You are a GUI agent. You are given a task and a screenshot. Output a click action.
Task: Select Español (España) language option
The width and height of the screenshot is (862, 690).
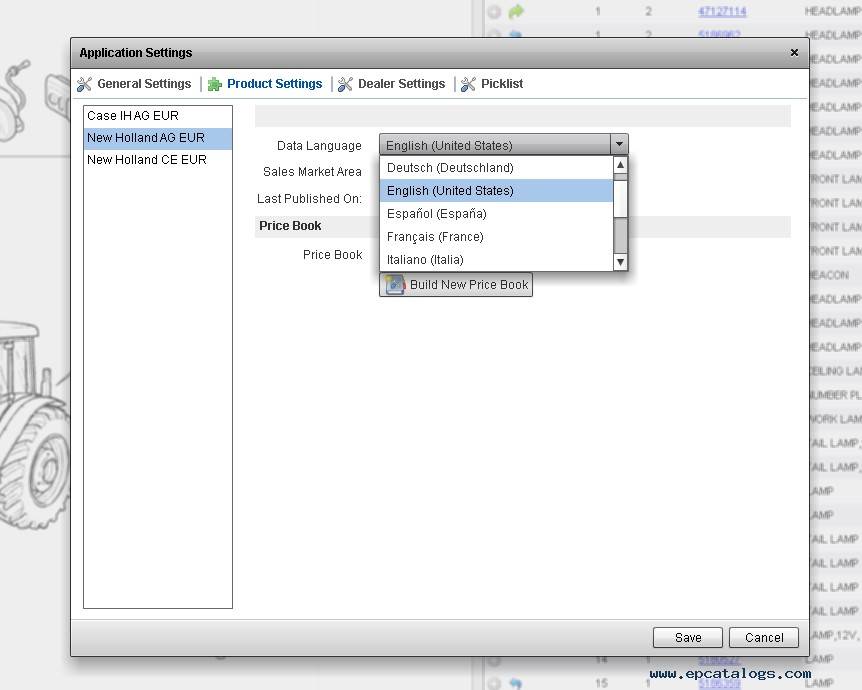click(437, 214)
